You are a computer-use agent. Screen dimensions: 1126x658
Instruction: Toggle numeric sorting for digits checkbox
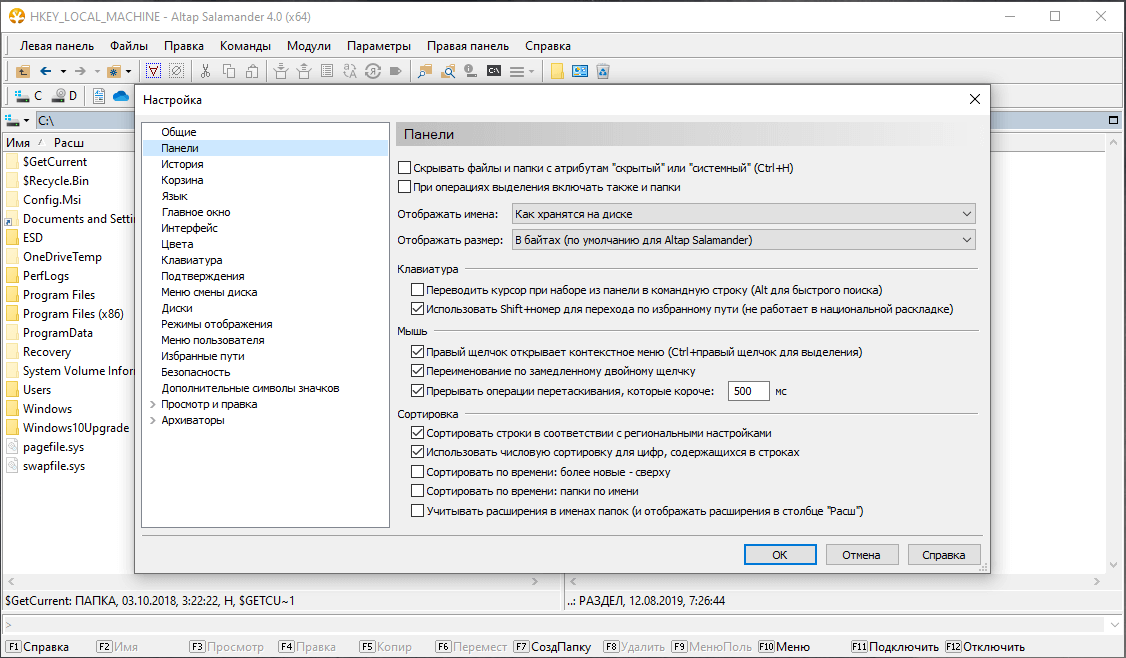pos(417,452)
